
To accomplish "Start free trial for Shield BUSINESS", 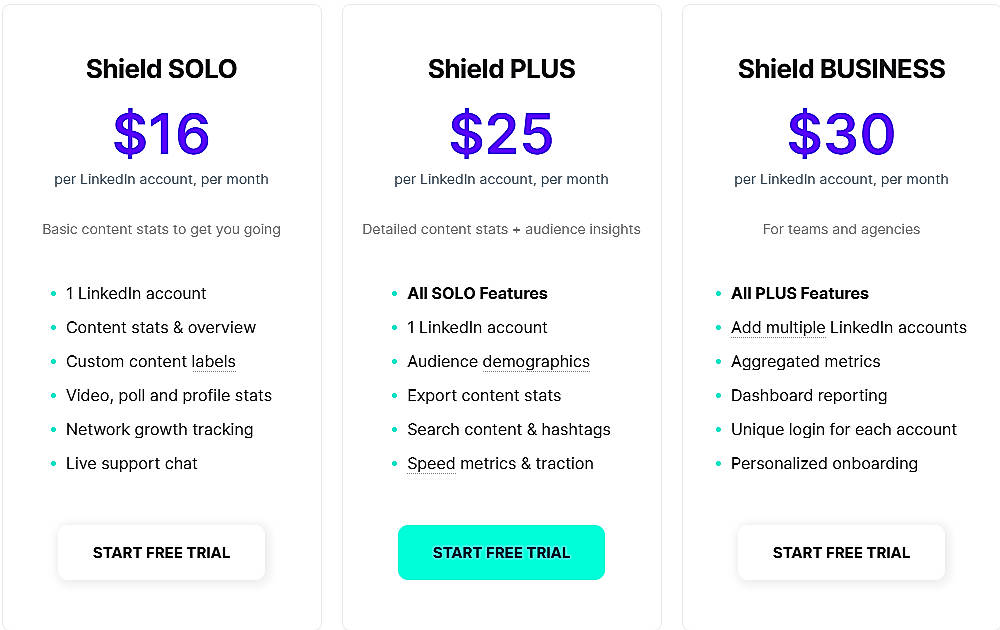I will coord(841,552).
